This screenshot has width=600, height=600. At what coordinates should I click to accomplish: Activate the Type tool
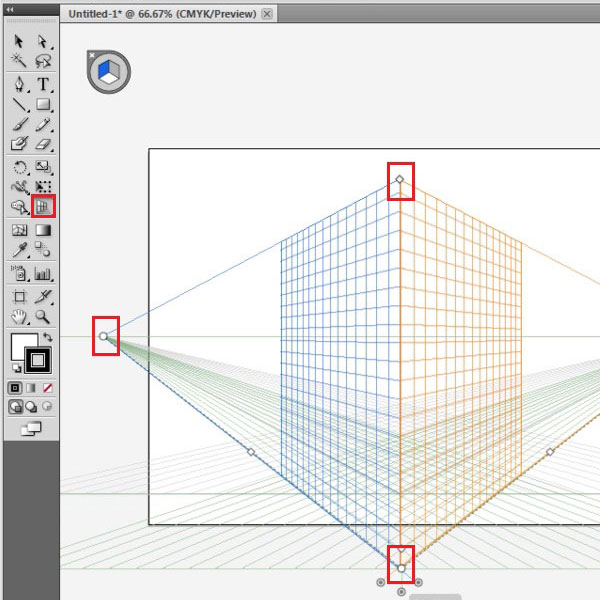point(43,84)
